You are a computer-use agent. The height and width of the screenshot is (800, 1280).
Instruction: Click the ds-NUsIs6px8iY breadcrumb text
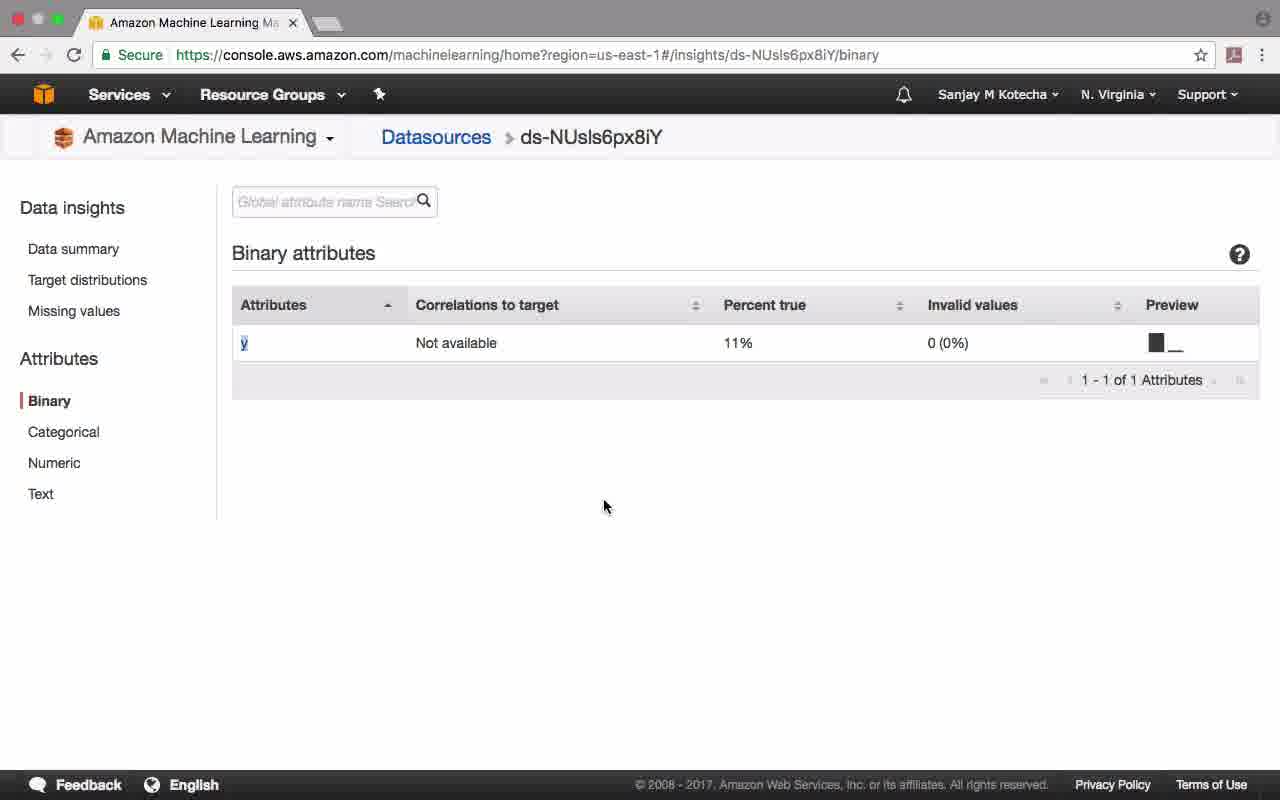(x=591, y=137)
